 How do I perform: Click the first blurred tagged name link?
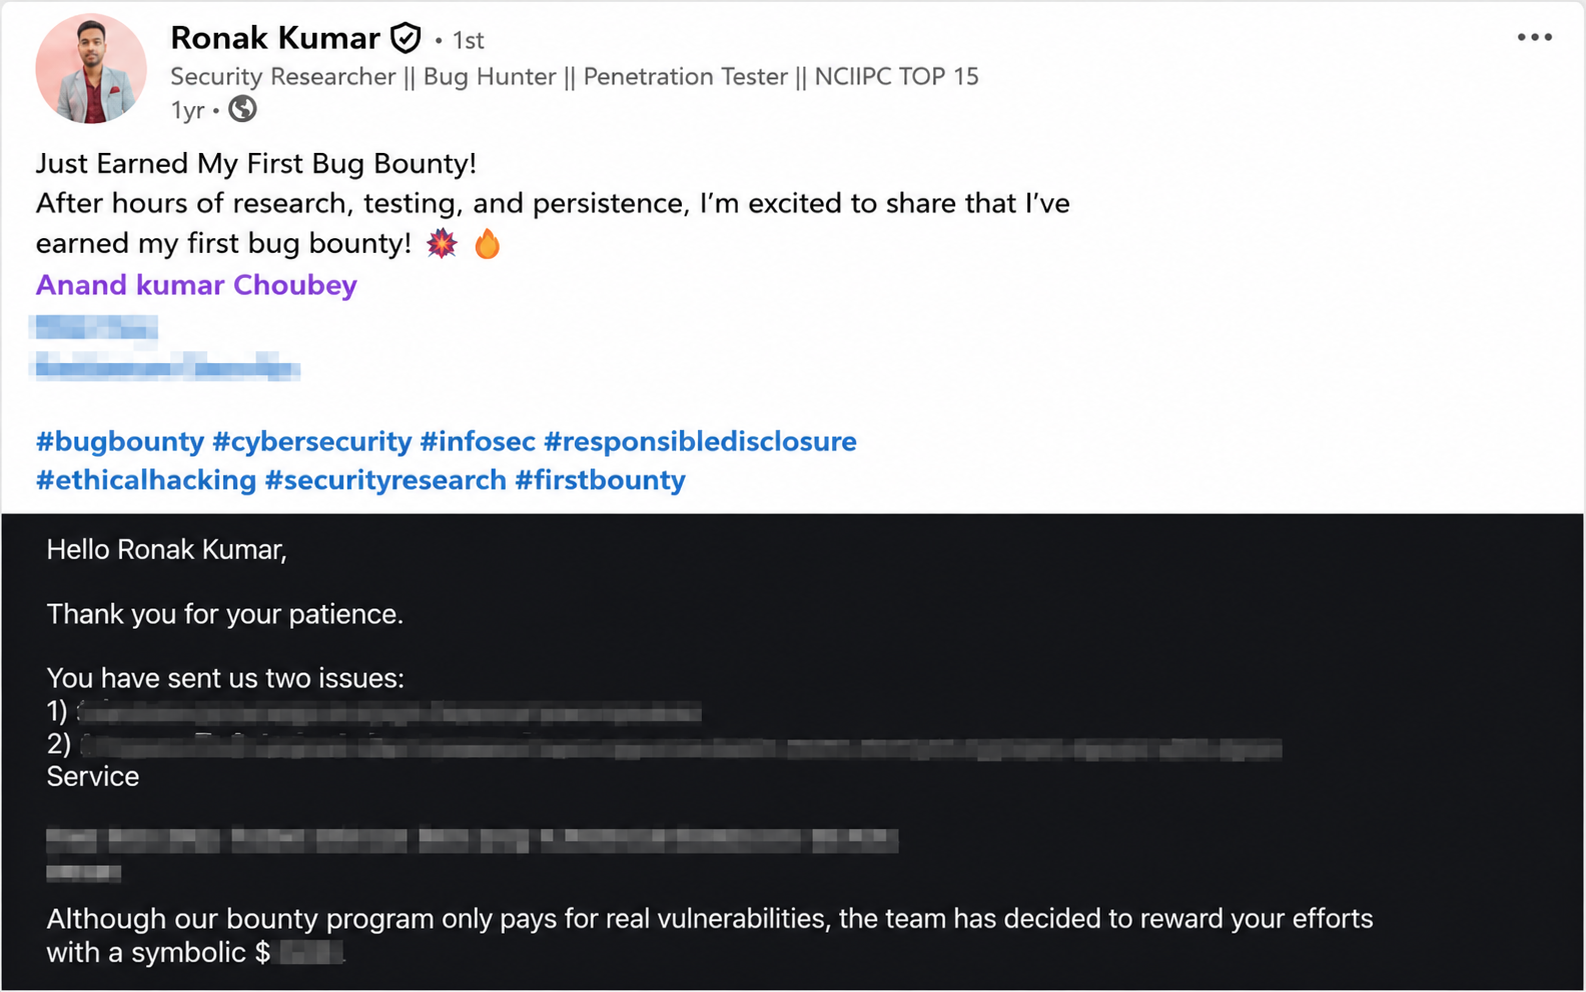pyautogui.click(x=96, y=328)
